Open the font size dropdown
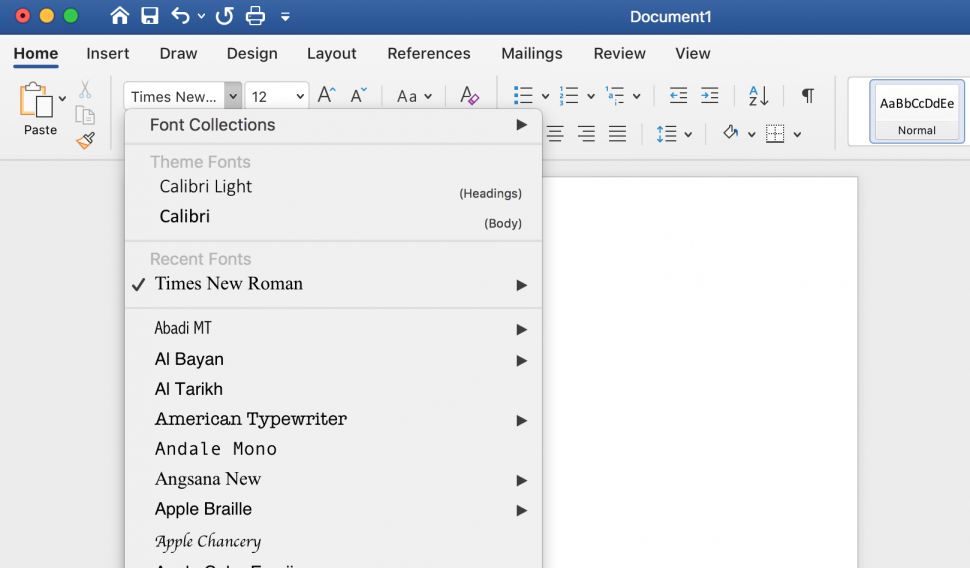 click(x=300, y=97)
